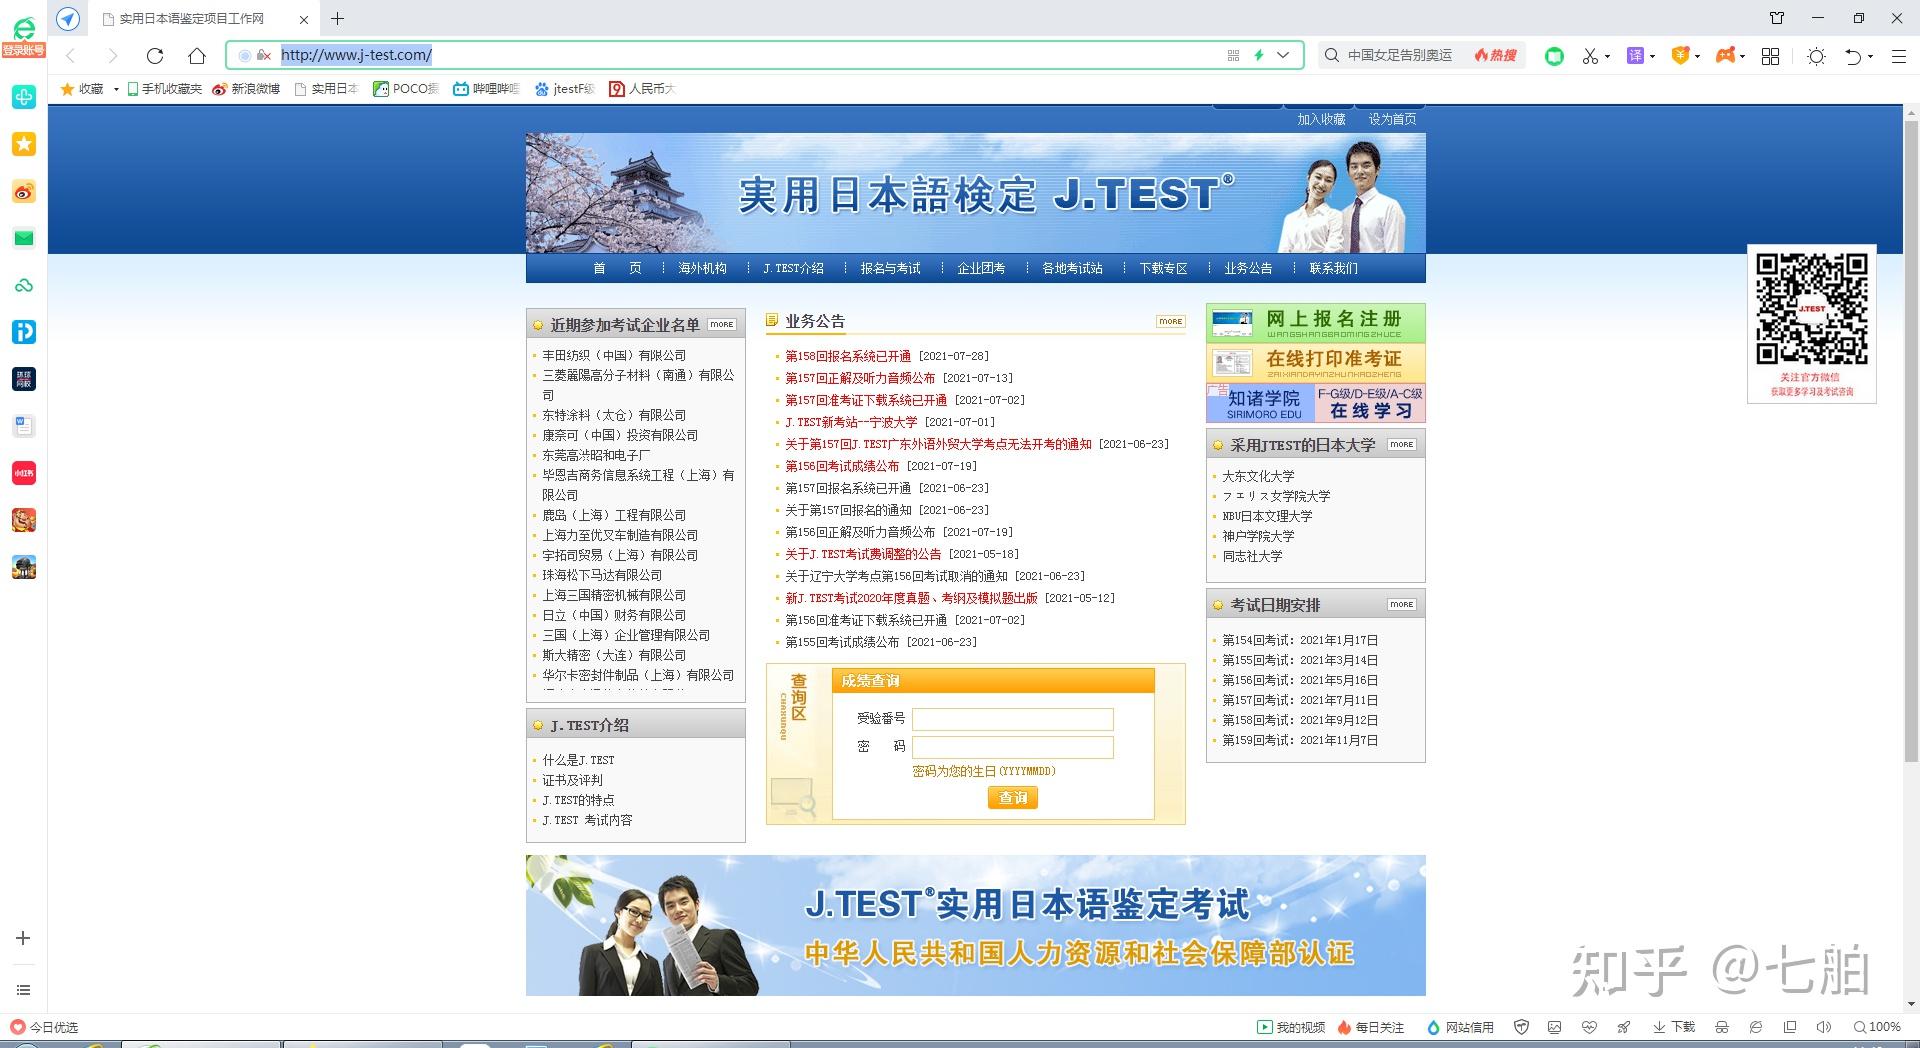Image resolution: width=1920 pixels, height=1048 pixels.
Task: Open the translate tool icon
Action: click(1635, 56)
